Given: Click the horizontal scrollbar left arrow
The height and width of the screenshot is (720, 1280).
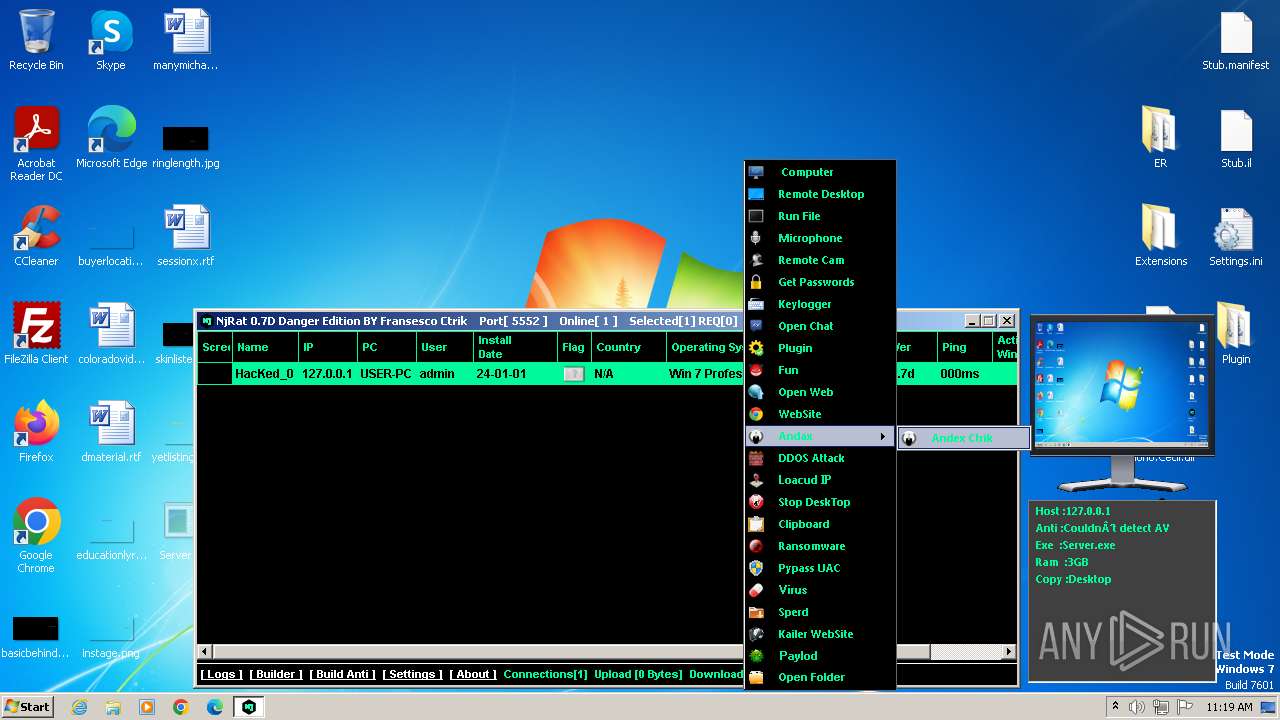Looking at the screenshot, I should (205, 651).
